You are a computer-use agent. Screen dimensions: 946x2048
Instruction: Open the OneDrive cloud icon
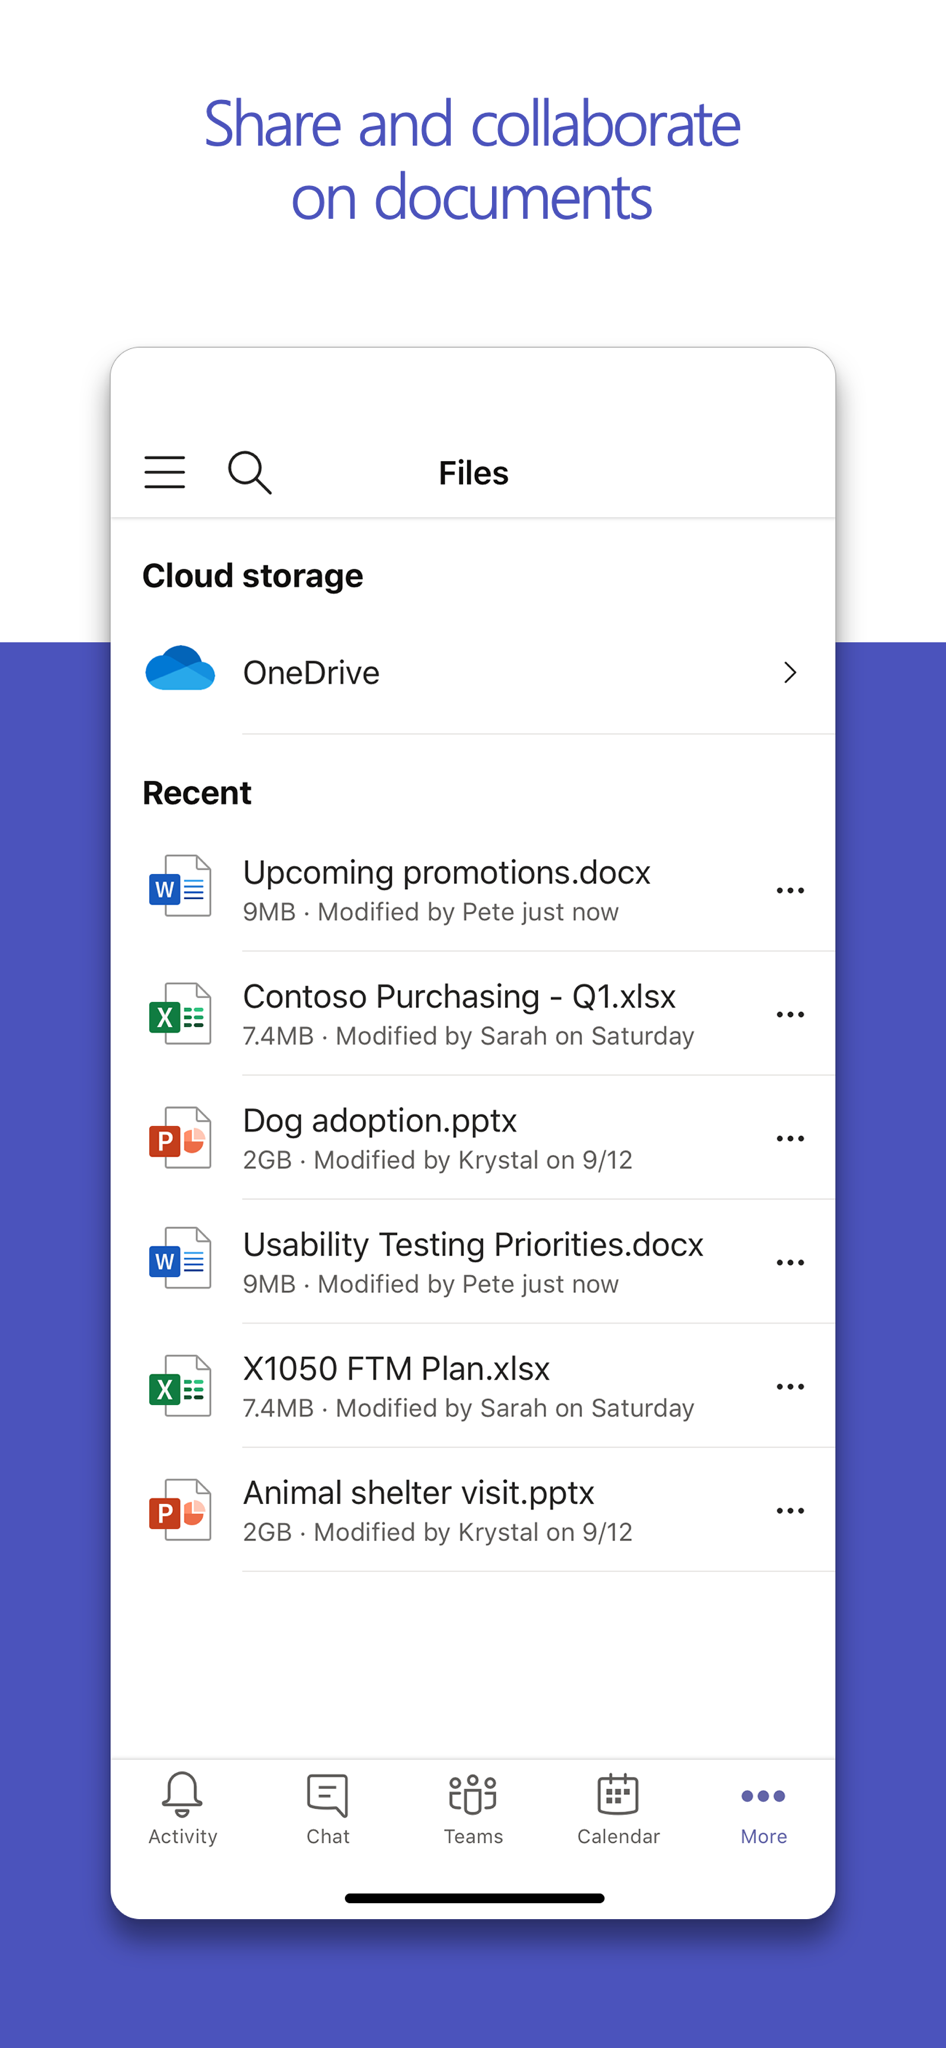point(180,670)
